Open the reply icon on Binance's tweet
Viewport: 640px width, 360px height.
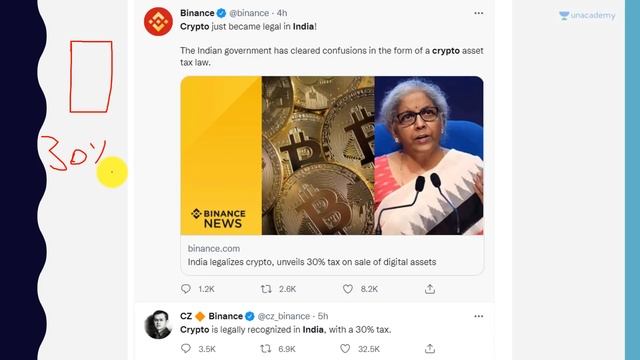point(186,289)
